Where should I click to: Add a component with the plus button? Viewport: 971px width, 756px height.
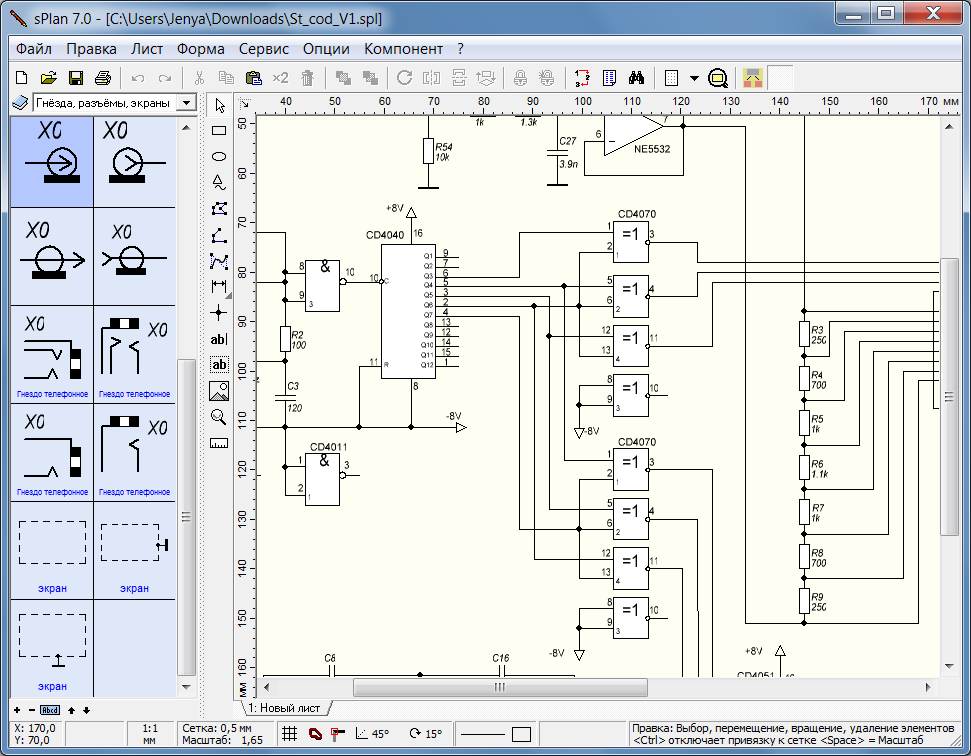pos(17,710)
